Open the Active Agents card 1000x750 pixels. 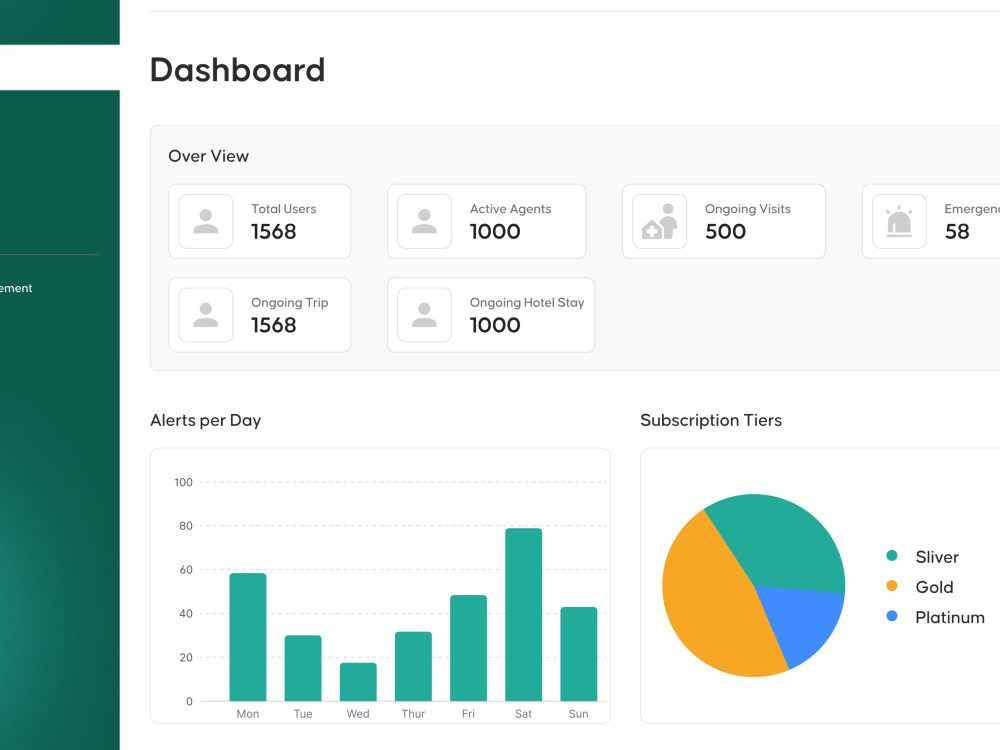point(487,221)
